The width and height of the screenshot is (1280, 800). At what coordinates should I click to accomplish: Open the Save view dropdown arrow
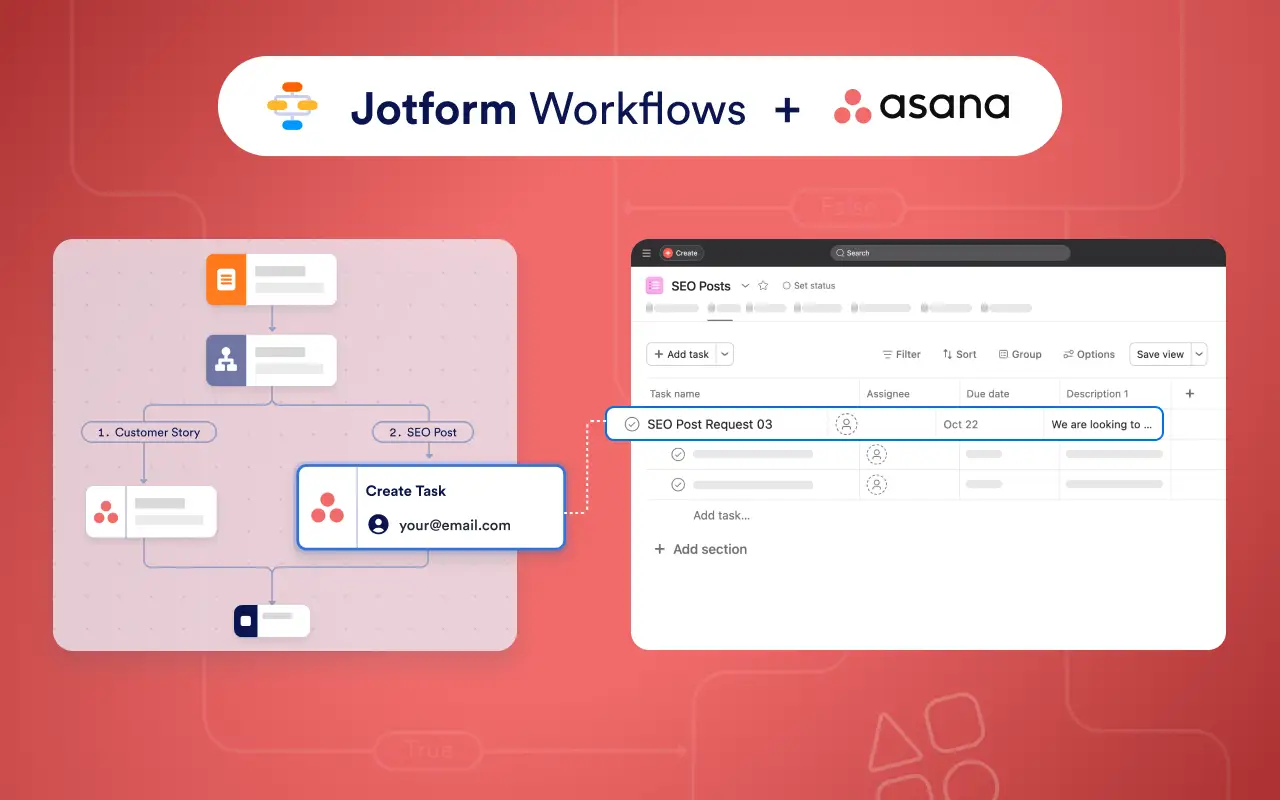coord(1199,354)
